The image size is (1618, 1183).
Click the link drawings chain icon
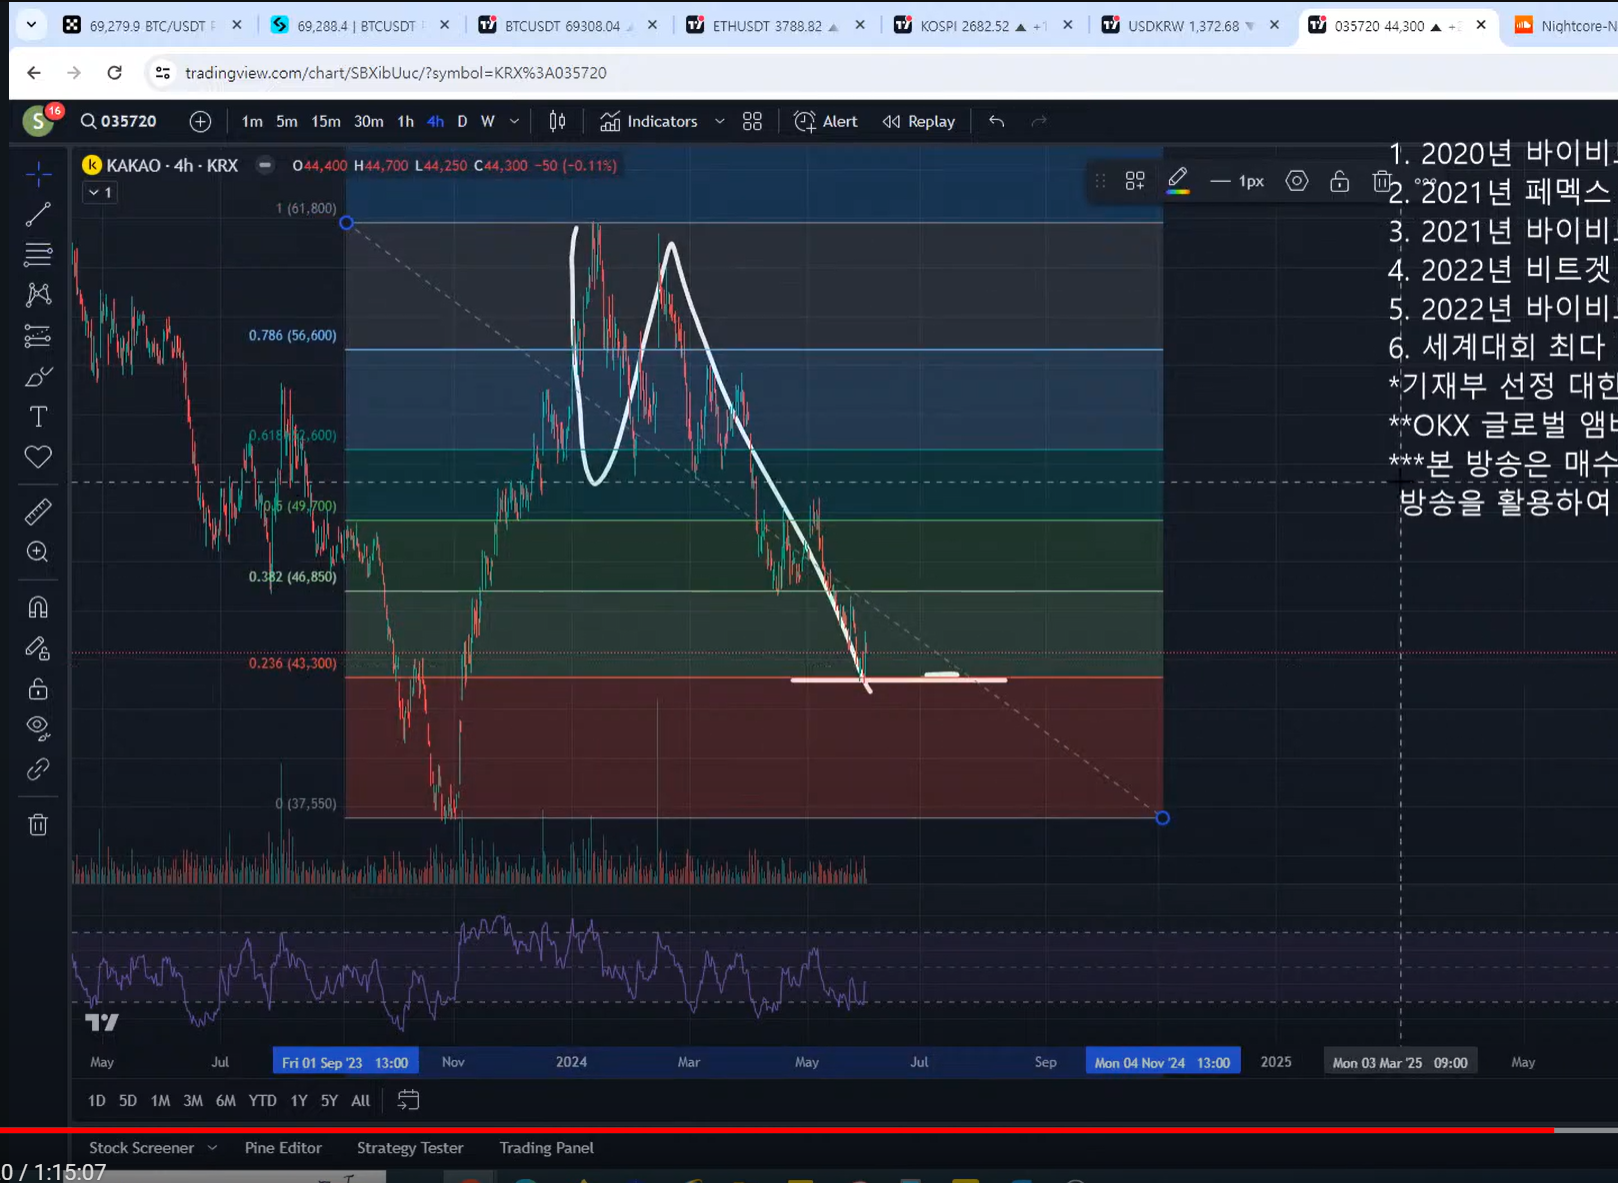[x=38, y=769]
